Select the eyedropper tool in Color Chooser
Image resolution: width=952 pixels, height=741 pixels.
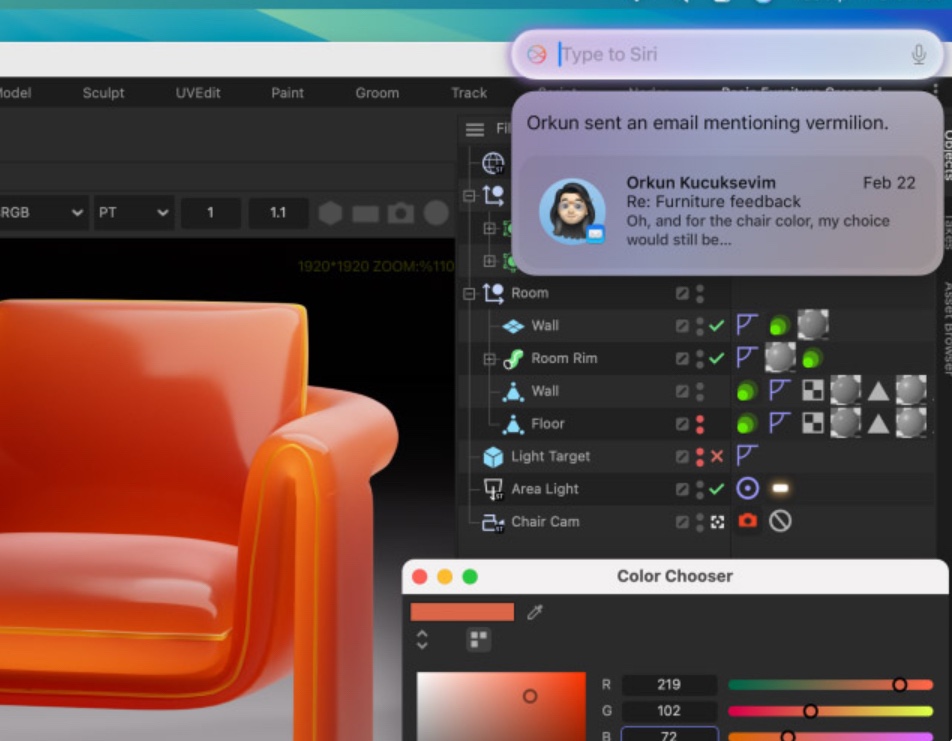[x=534, y=612]
